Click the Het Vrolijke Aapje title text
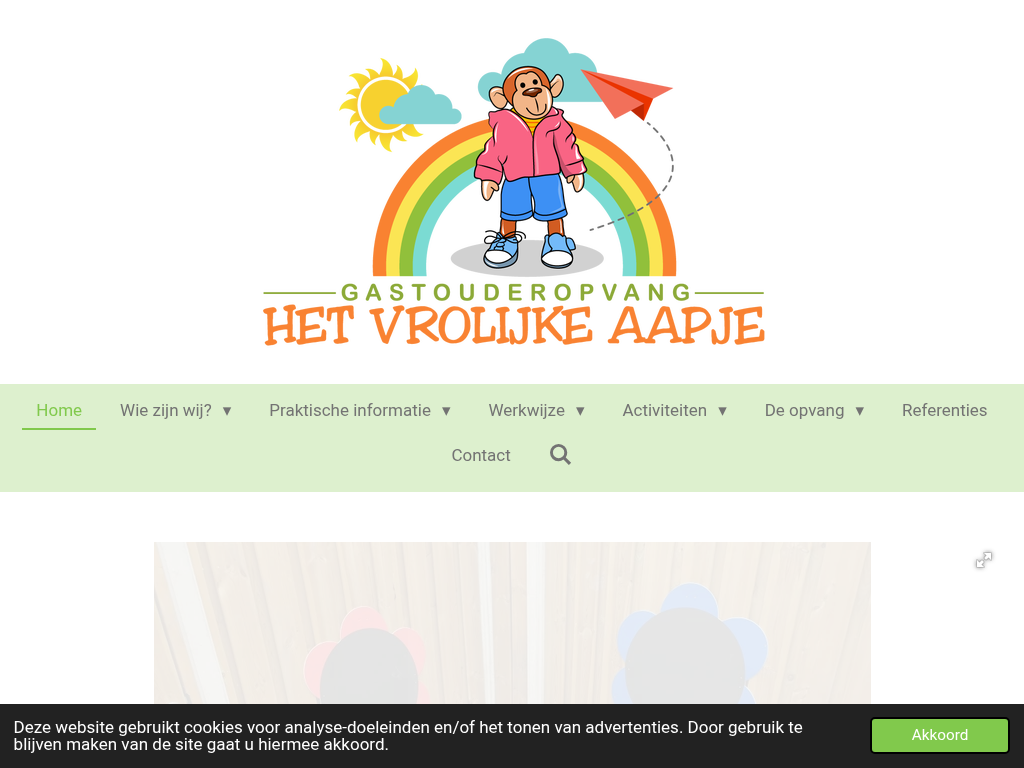Viewport: 1024px width, 768px height. click(514, 325)
